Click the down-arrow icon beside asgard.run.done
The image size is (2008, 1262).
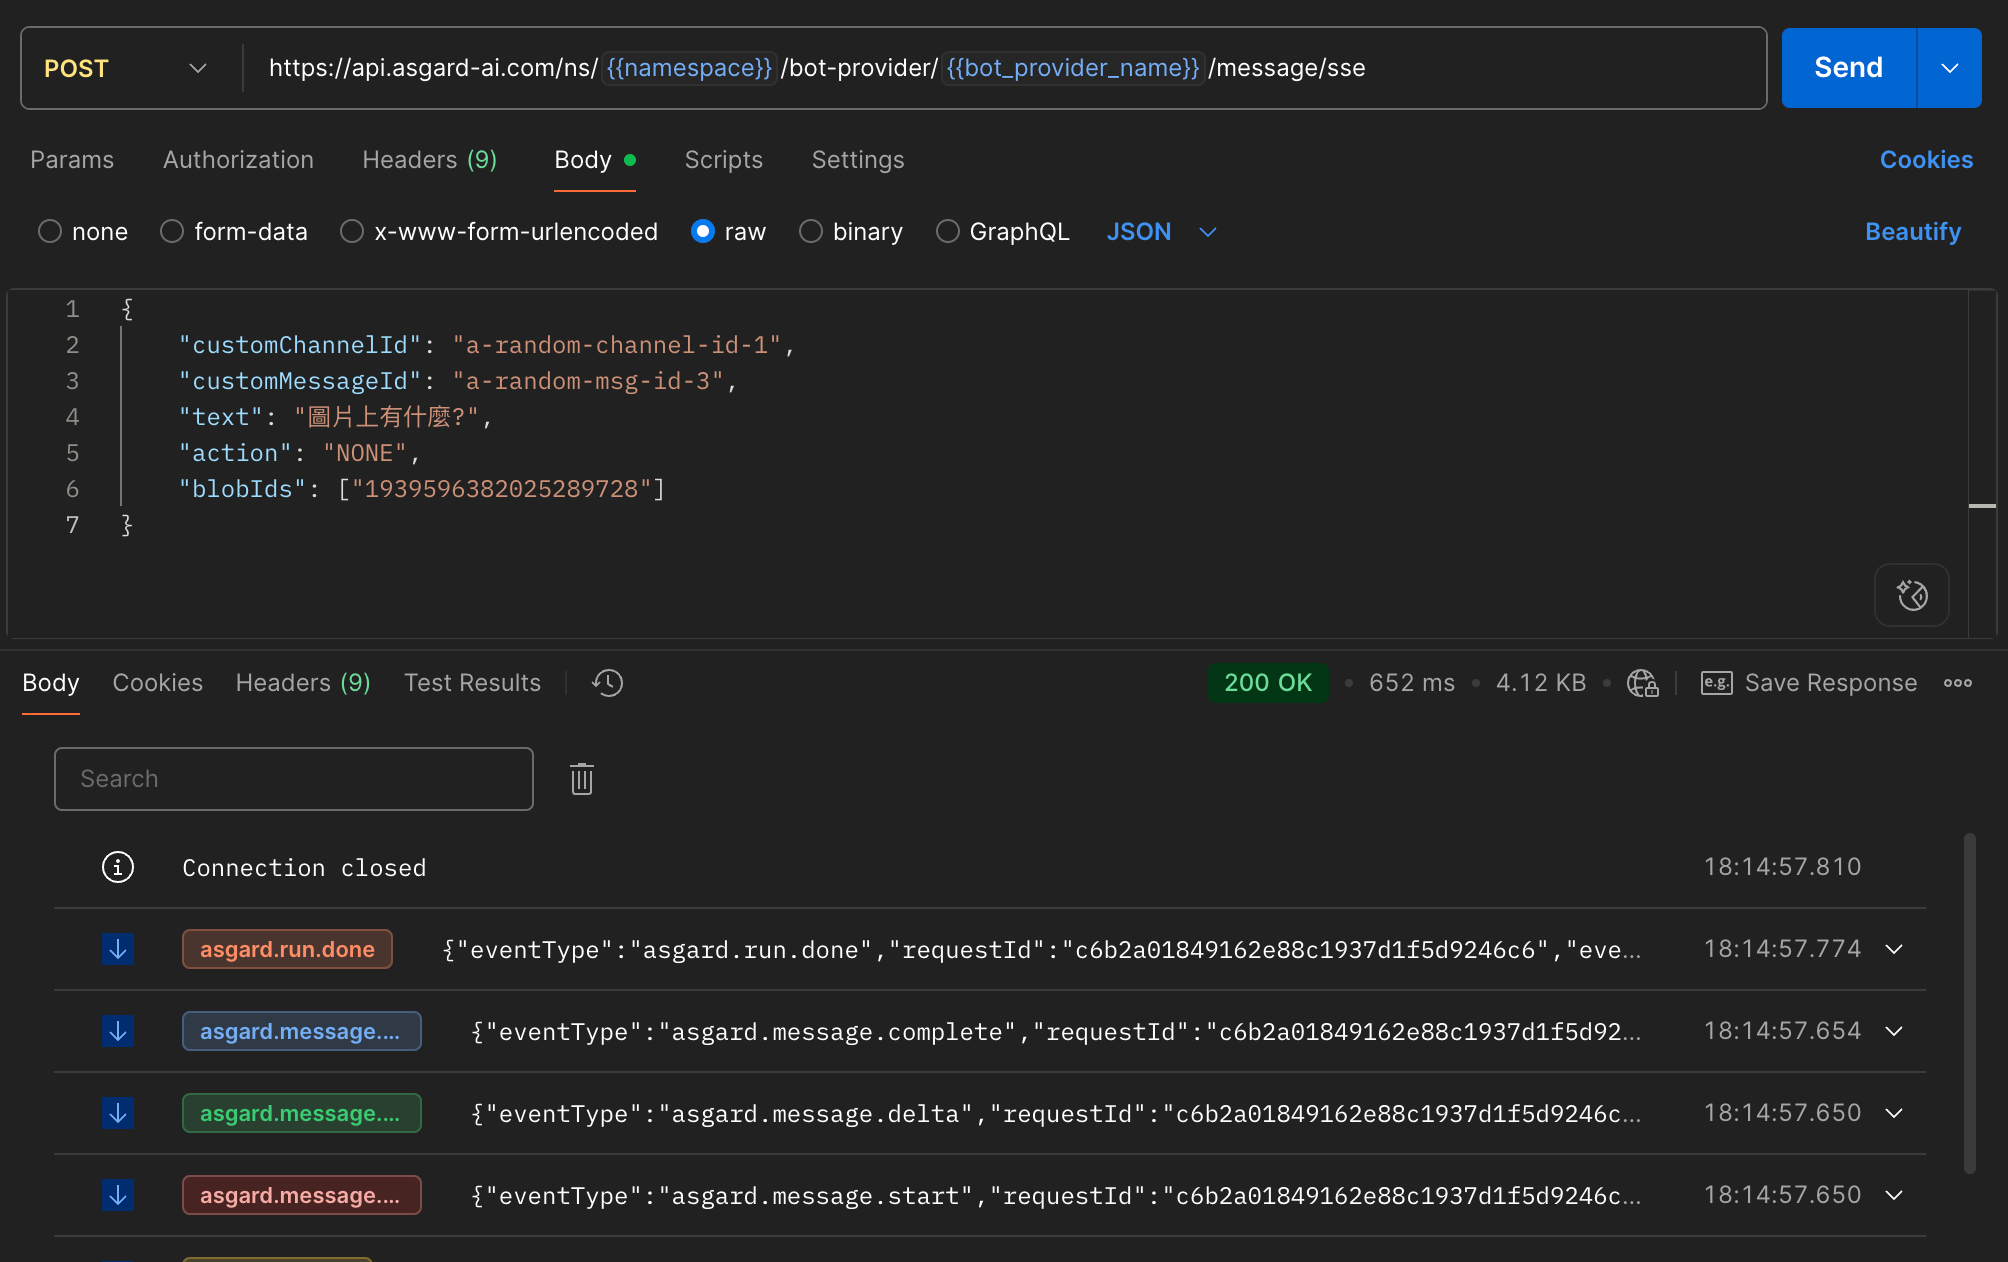point(118,949)
